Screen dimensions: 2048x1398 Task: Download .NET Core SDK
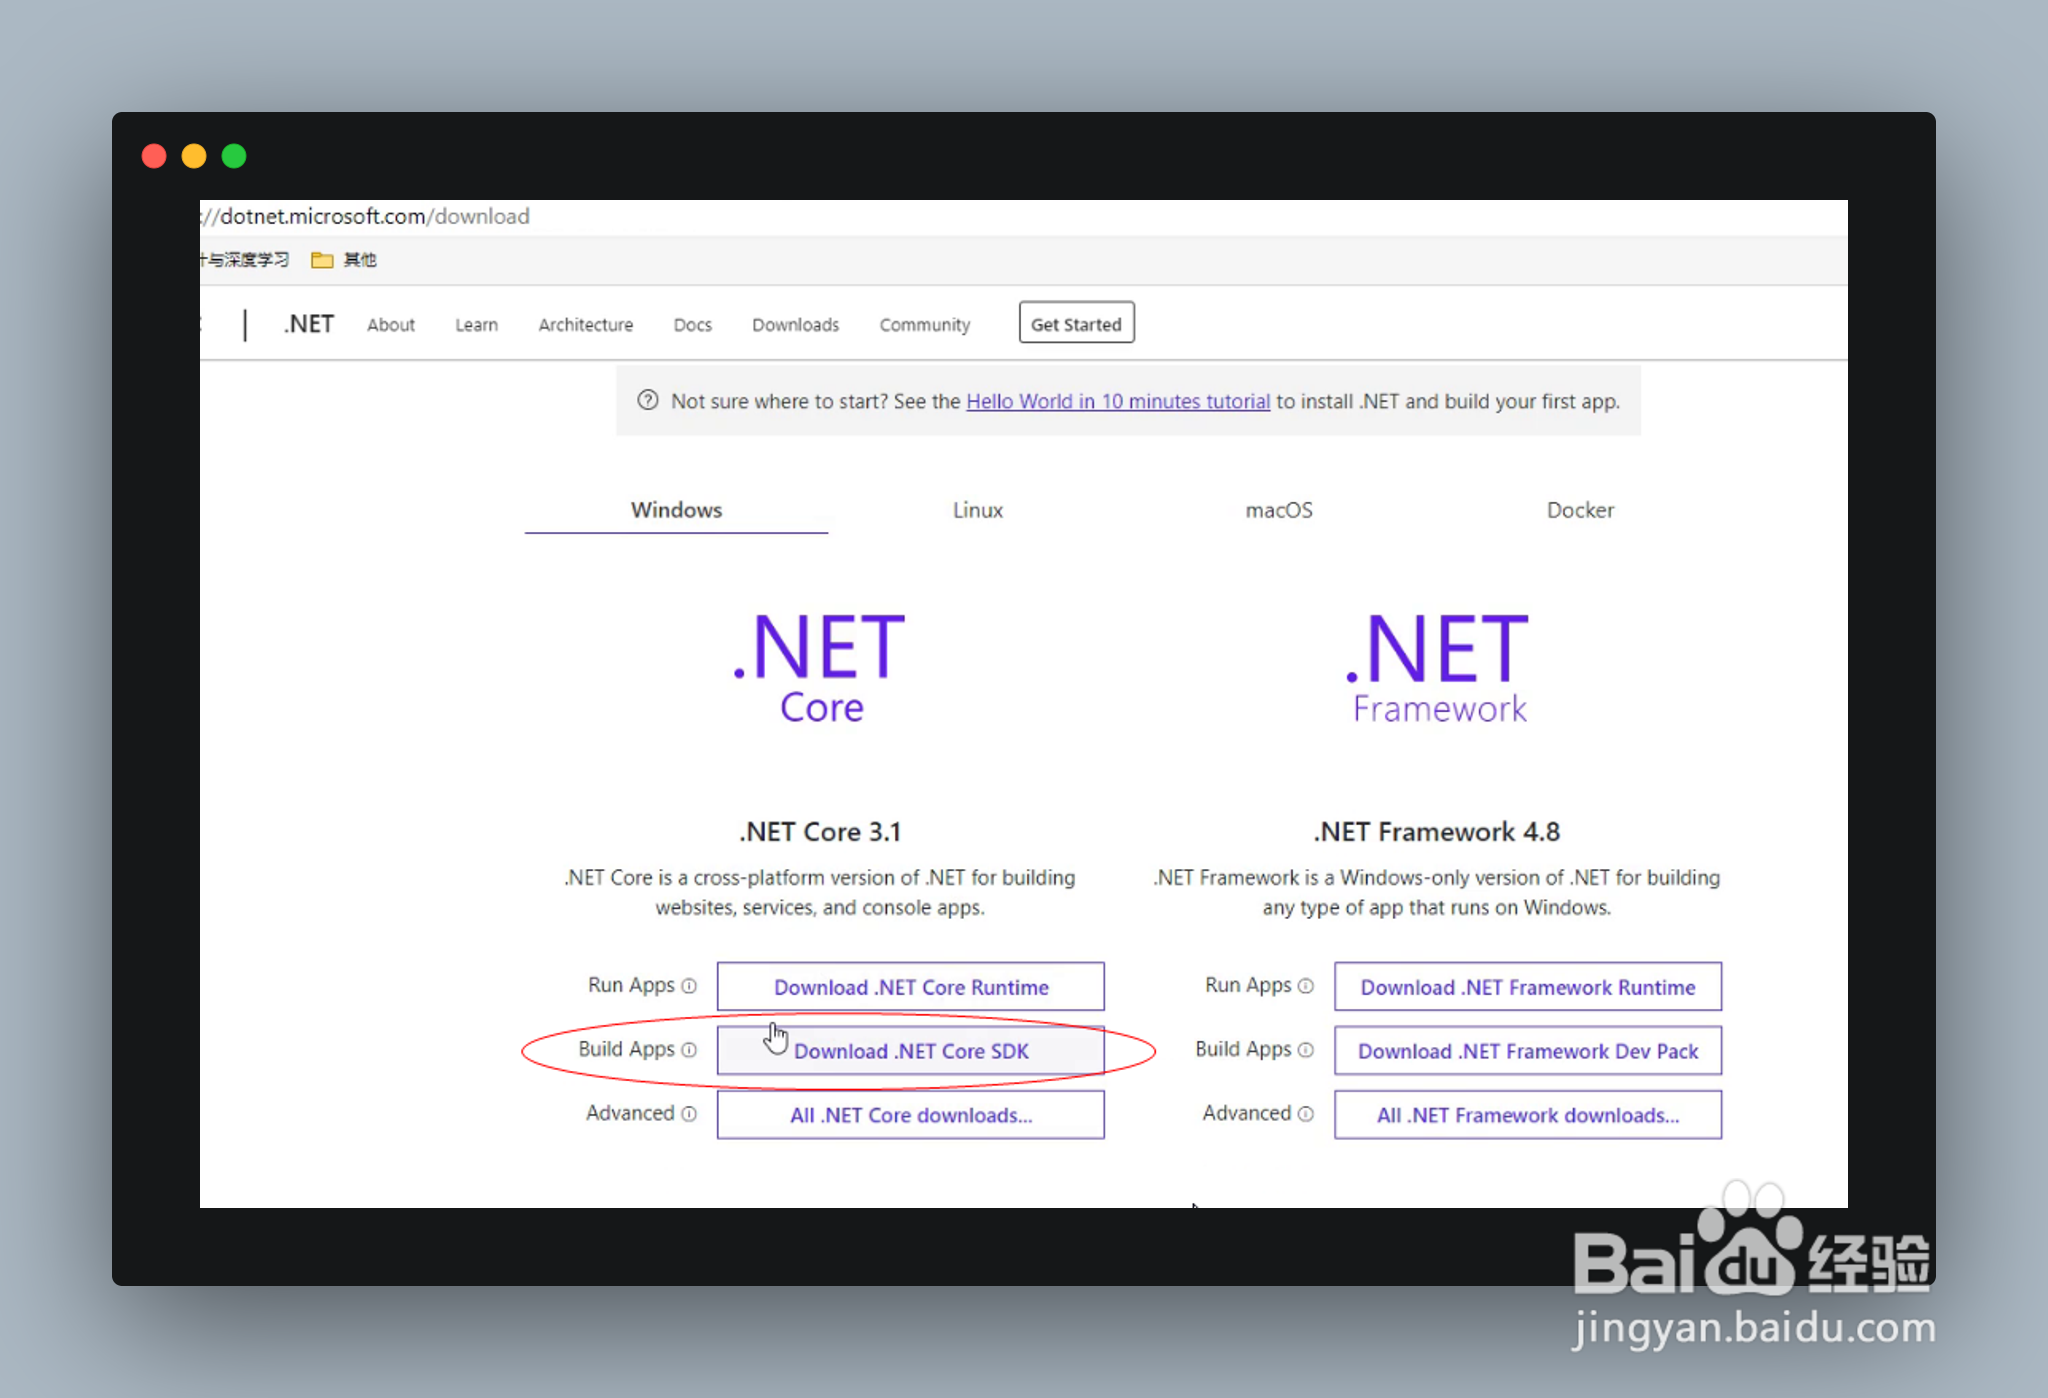click(910, 1051)
